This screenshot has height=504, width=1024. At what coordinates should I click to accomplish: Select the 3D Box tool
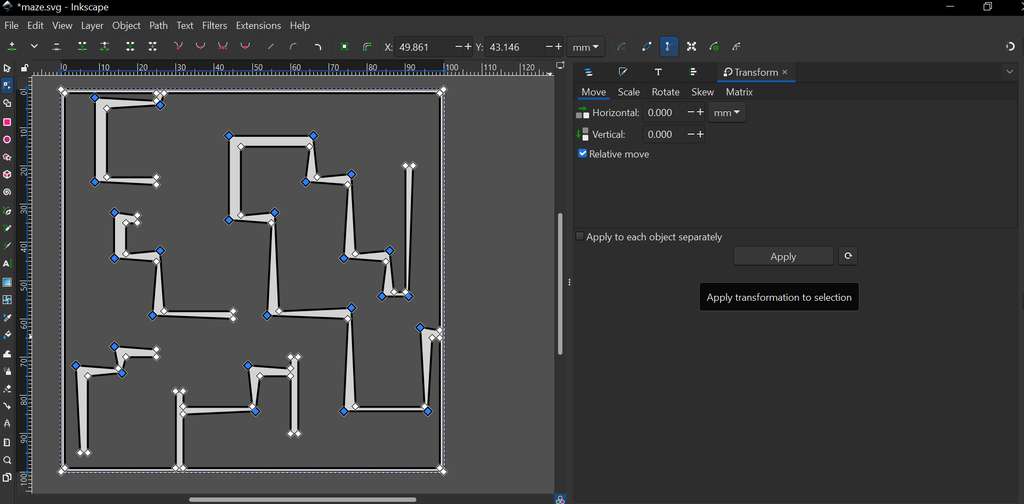[x=7, y=175]
